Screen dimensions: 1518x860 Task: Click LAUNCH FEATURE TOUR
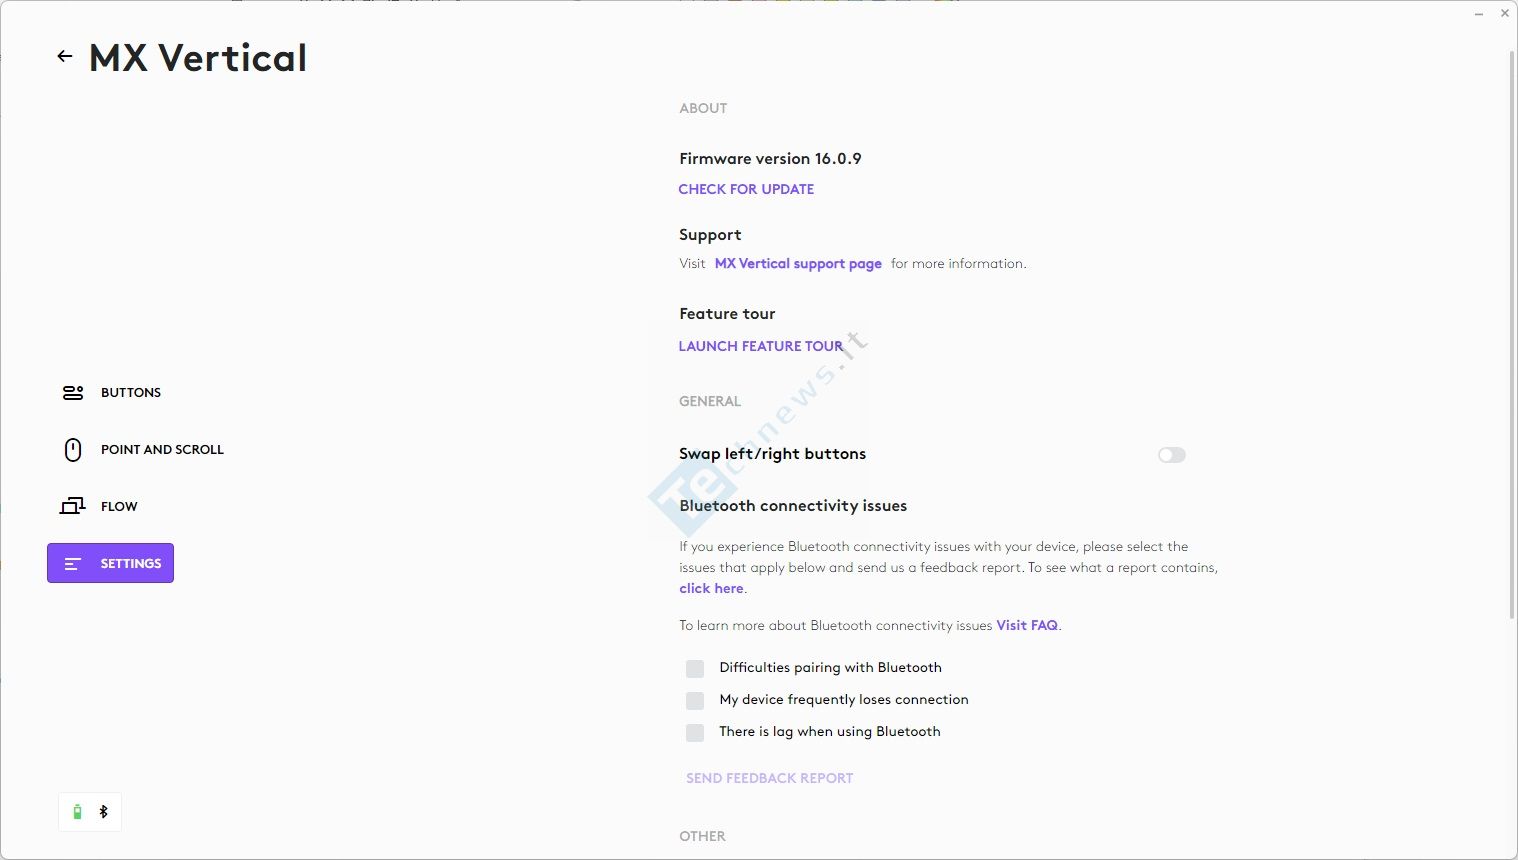(x=761, y=346)
